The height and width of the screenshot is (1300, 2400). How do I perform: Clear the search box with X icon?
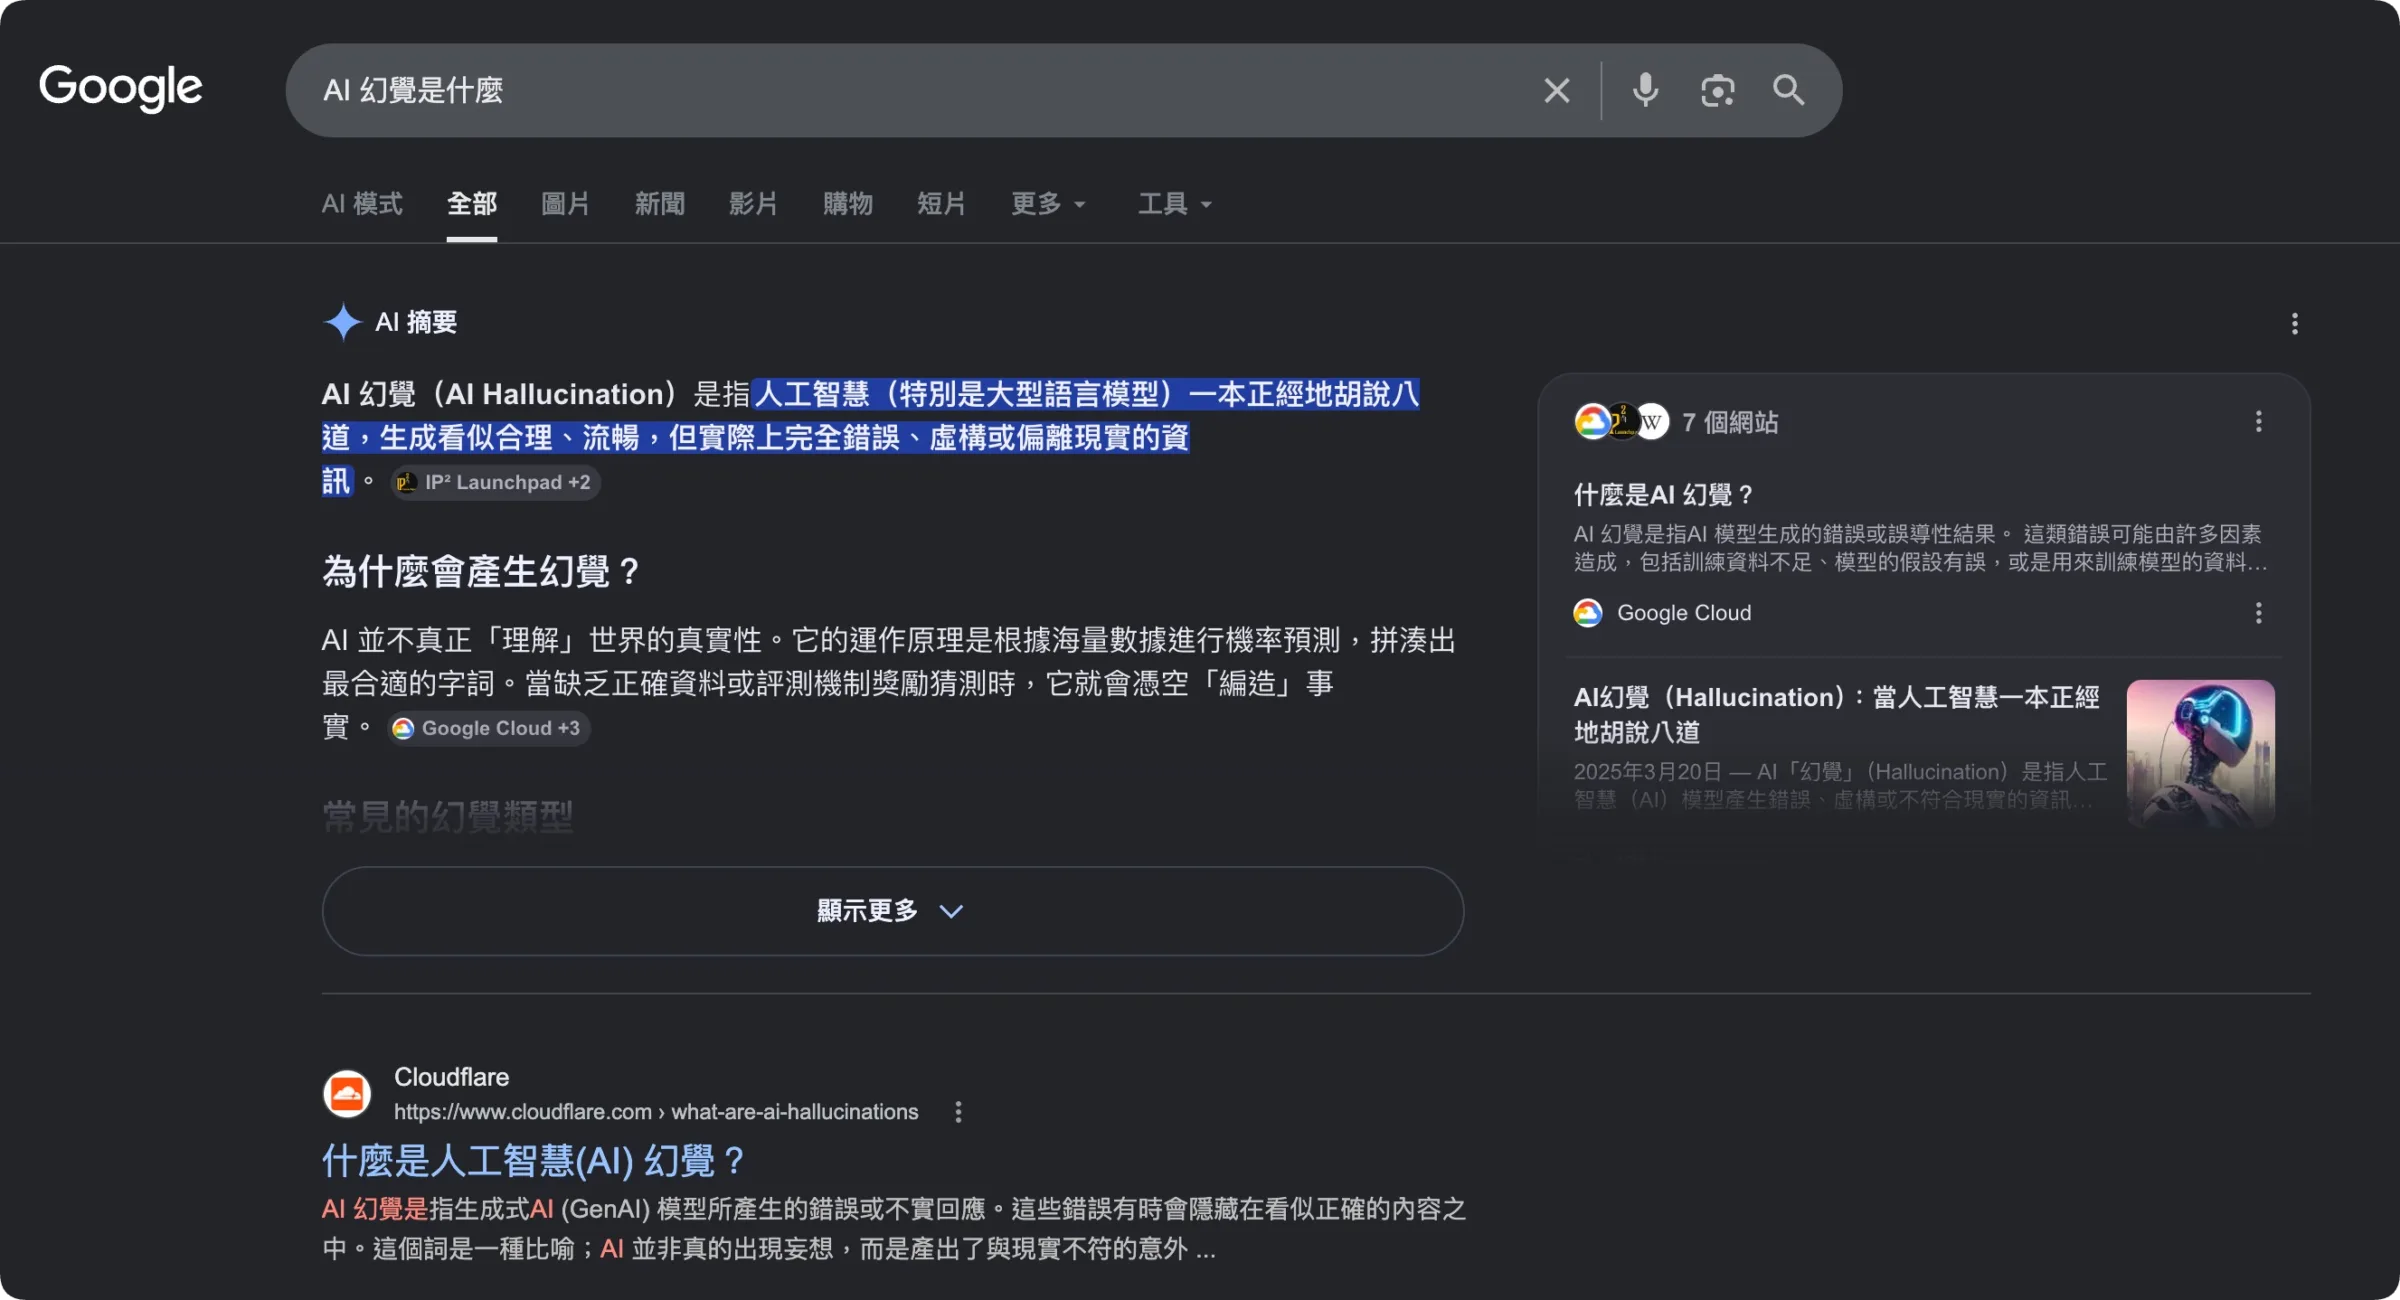[1557, 91]
